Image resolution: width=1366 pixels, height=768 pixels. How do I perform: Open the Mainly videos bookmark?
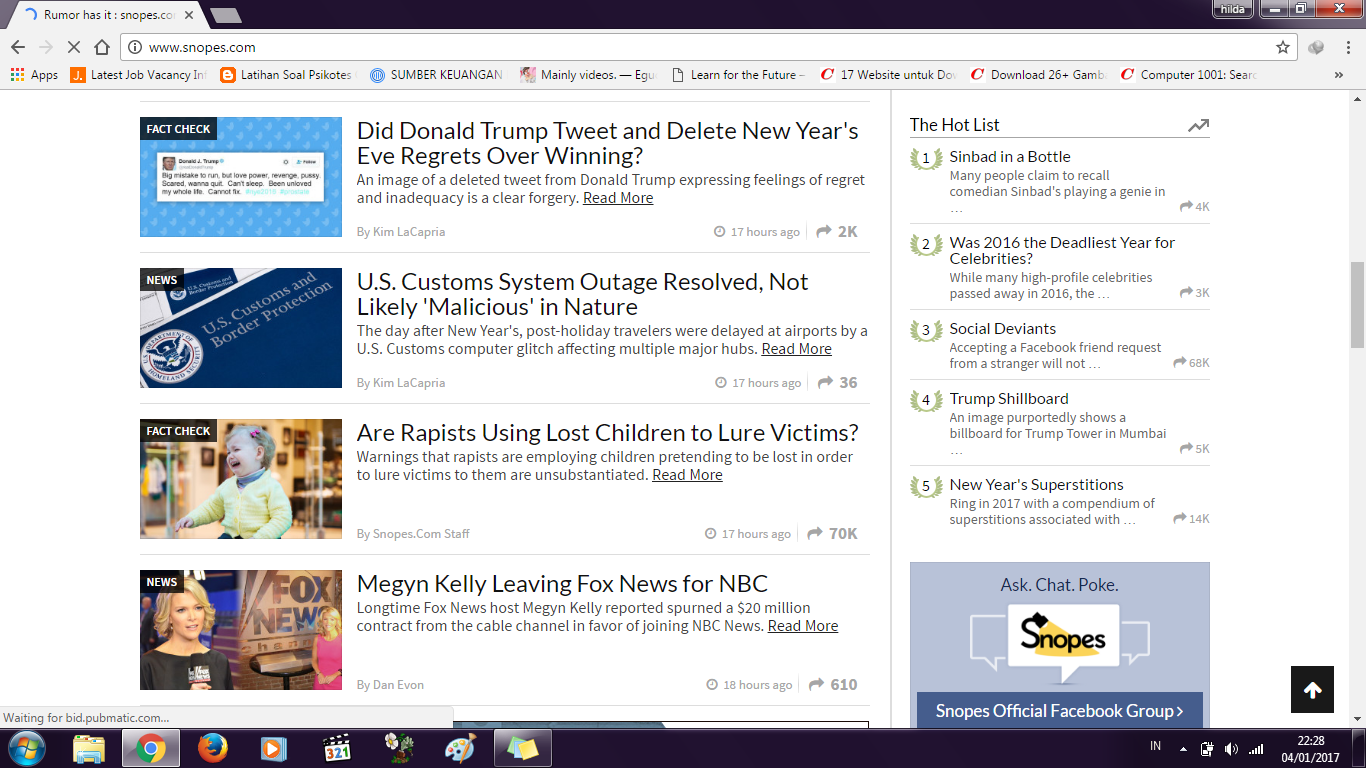[588, 75]
